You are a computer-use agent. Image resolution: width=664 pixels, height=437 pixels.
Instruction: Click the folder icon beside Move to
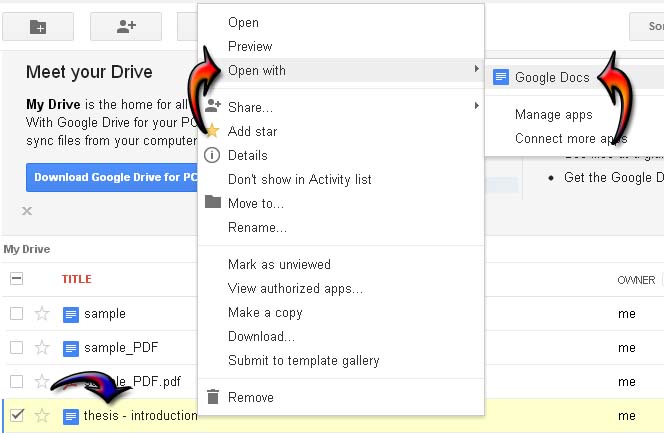[x=213, y=202]
